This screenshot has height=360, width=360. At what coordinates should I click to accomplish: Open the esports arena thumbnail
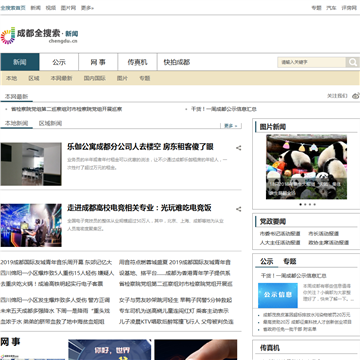tap(31, 225)
